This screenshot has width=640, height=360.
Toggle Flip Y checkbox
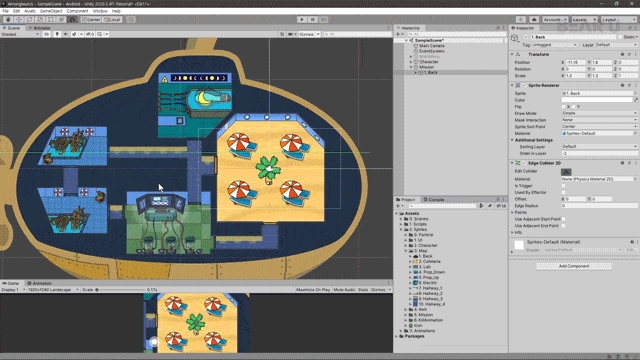click(x=574, y=107)
